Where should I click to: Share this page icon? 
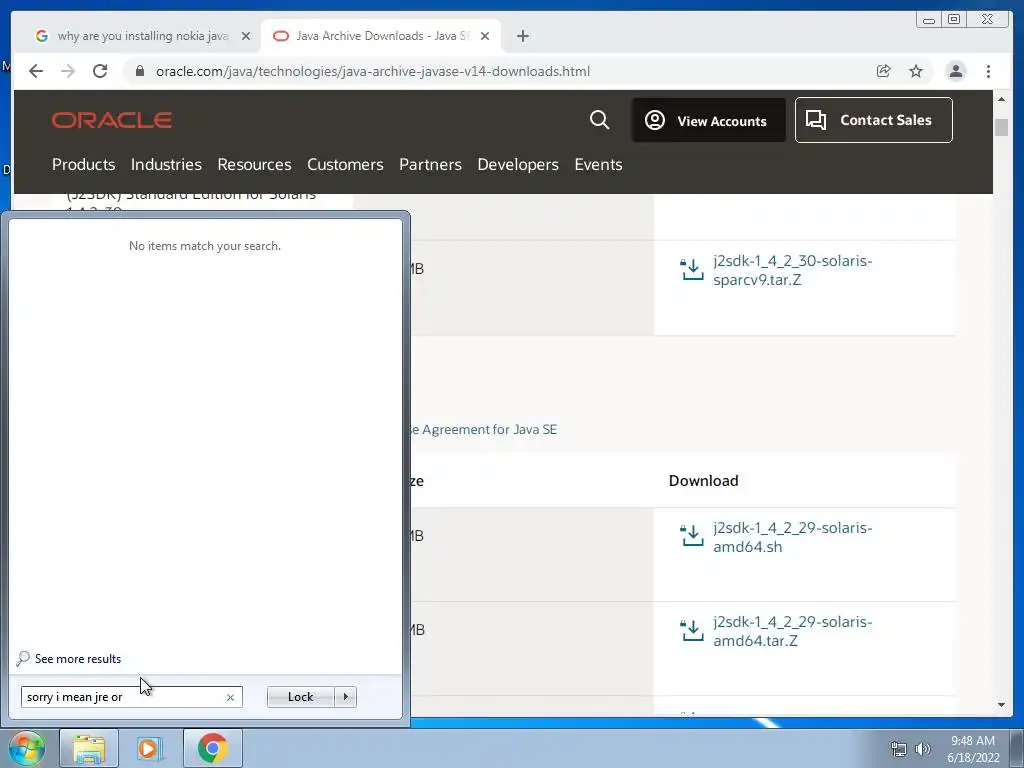(883, 71)
